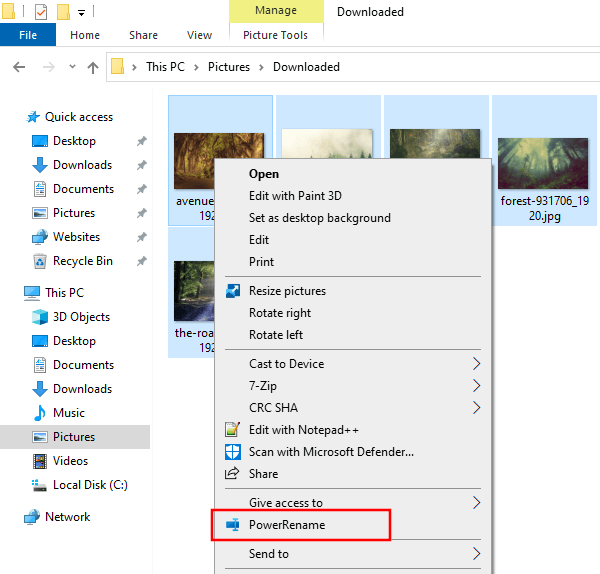Open the File menu tab

tap(28, 35)
